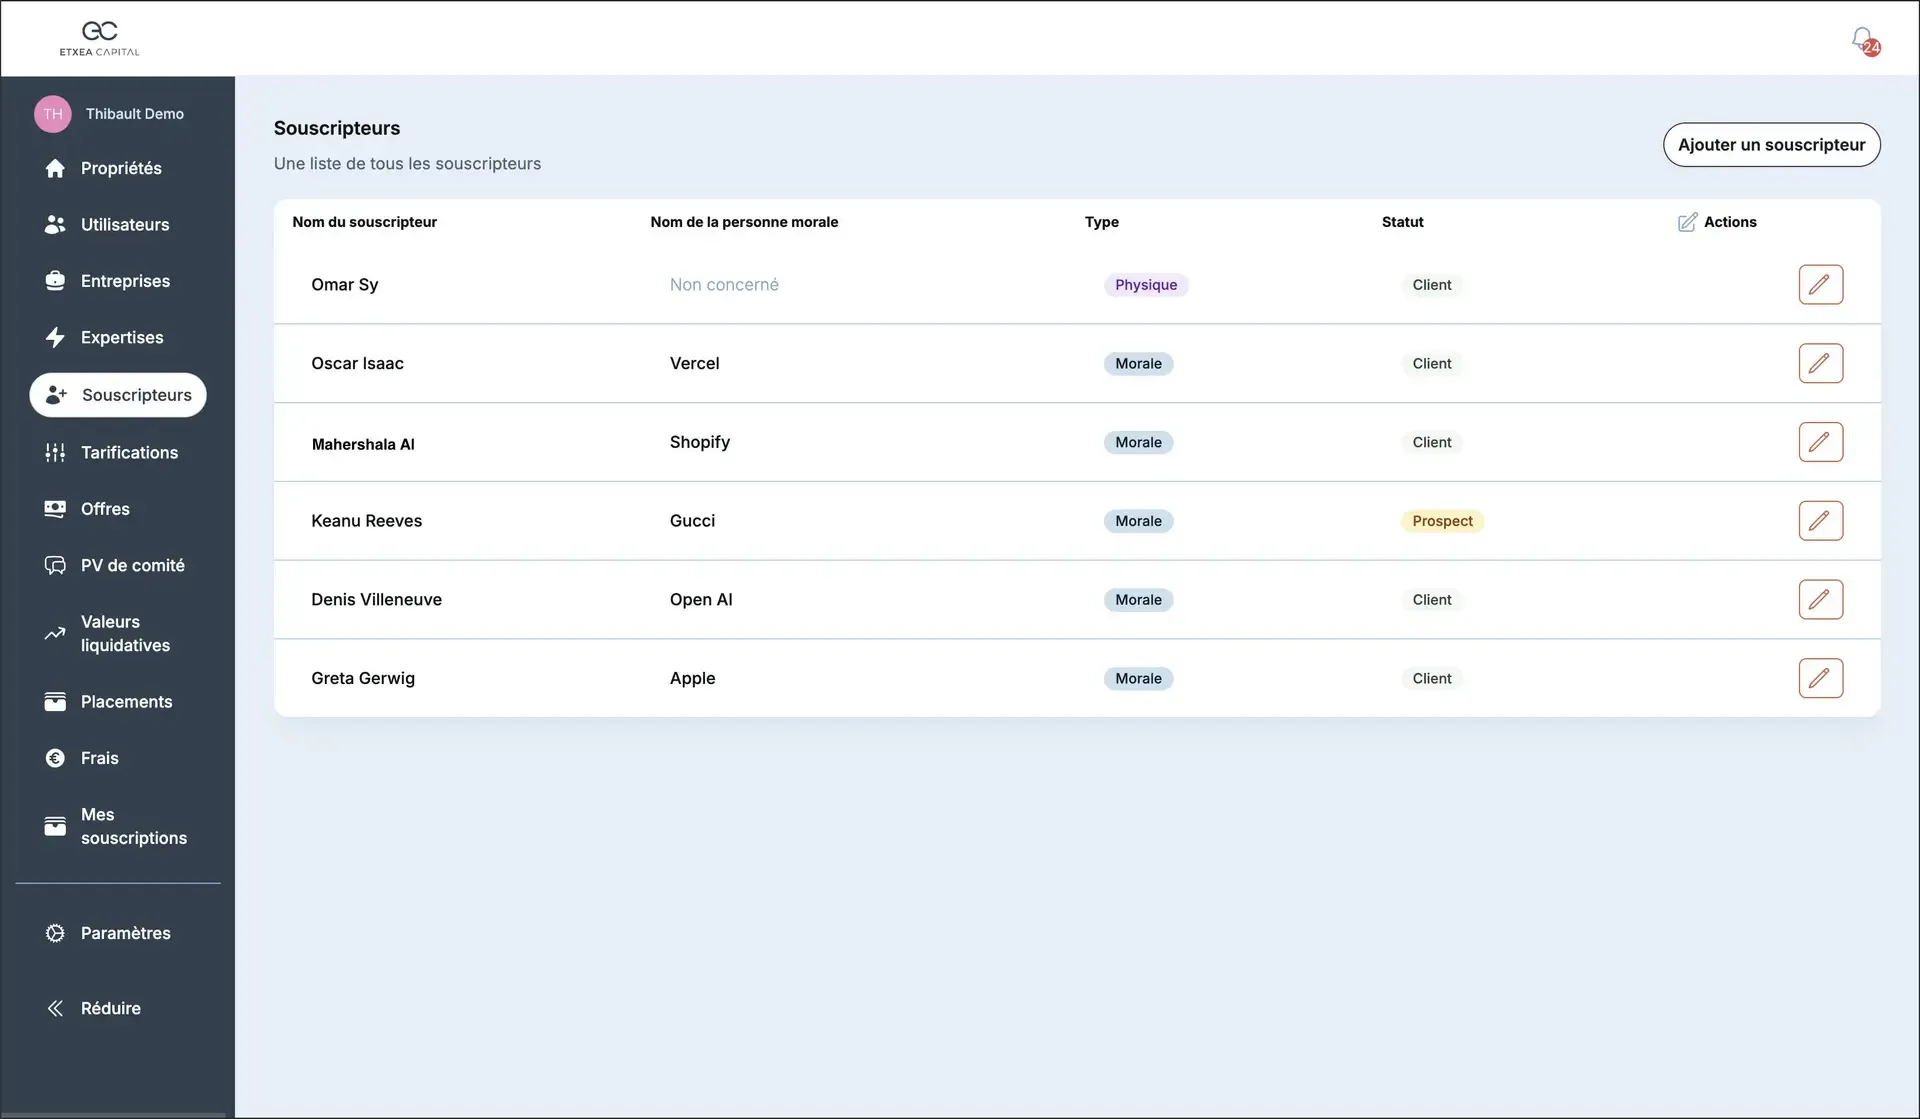Click Client status in Greta Gerwig row
Image resolution: width=1920 pixels, height=1119 pixels.
coord(1431,678)
